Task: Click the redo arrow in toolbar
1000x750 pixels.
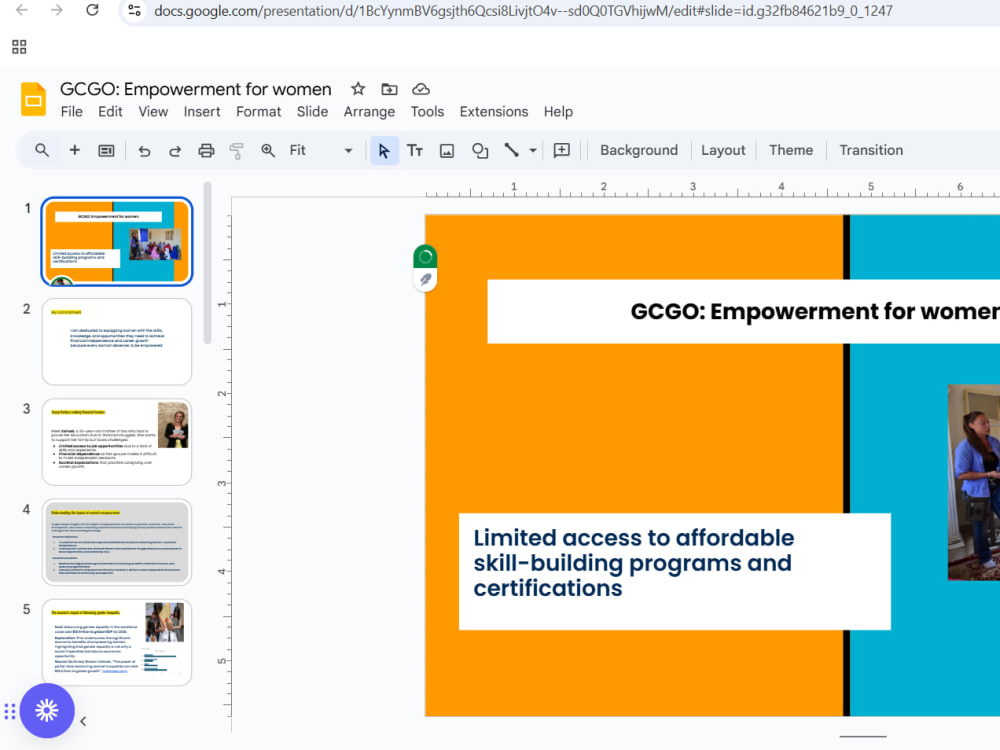Action: 175,151
